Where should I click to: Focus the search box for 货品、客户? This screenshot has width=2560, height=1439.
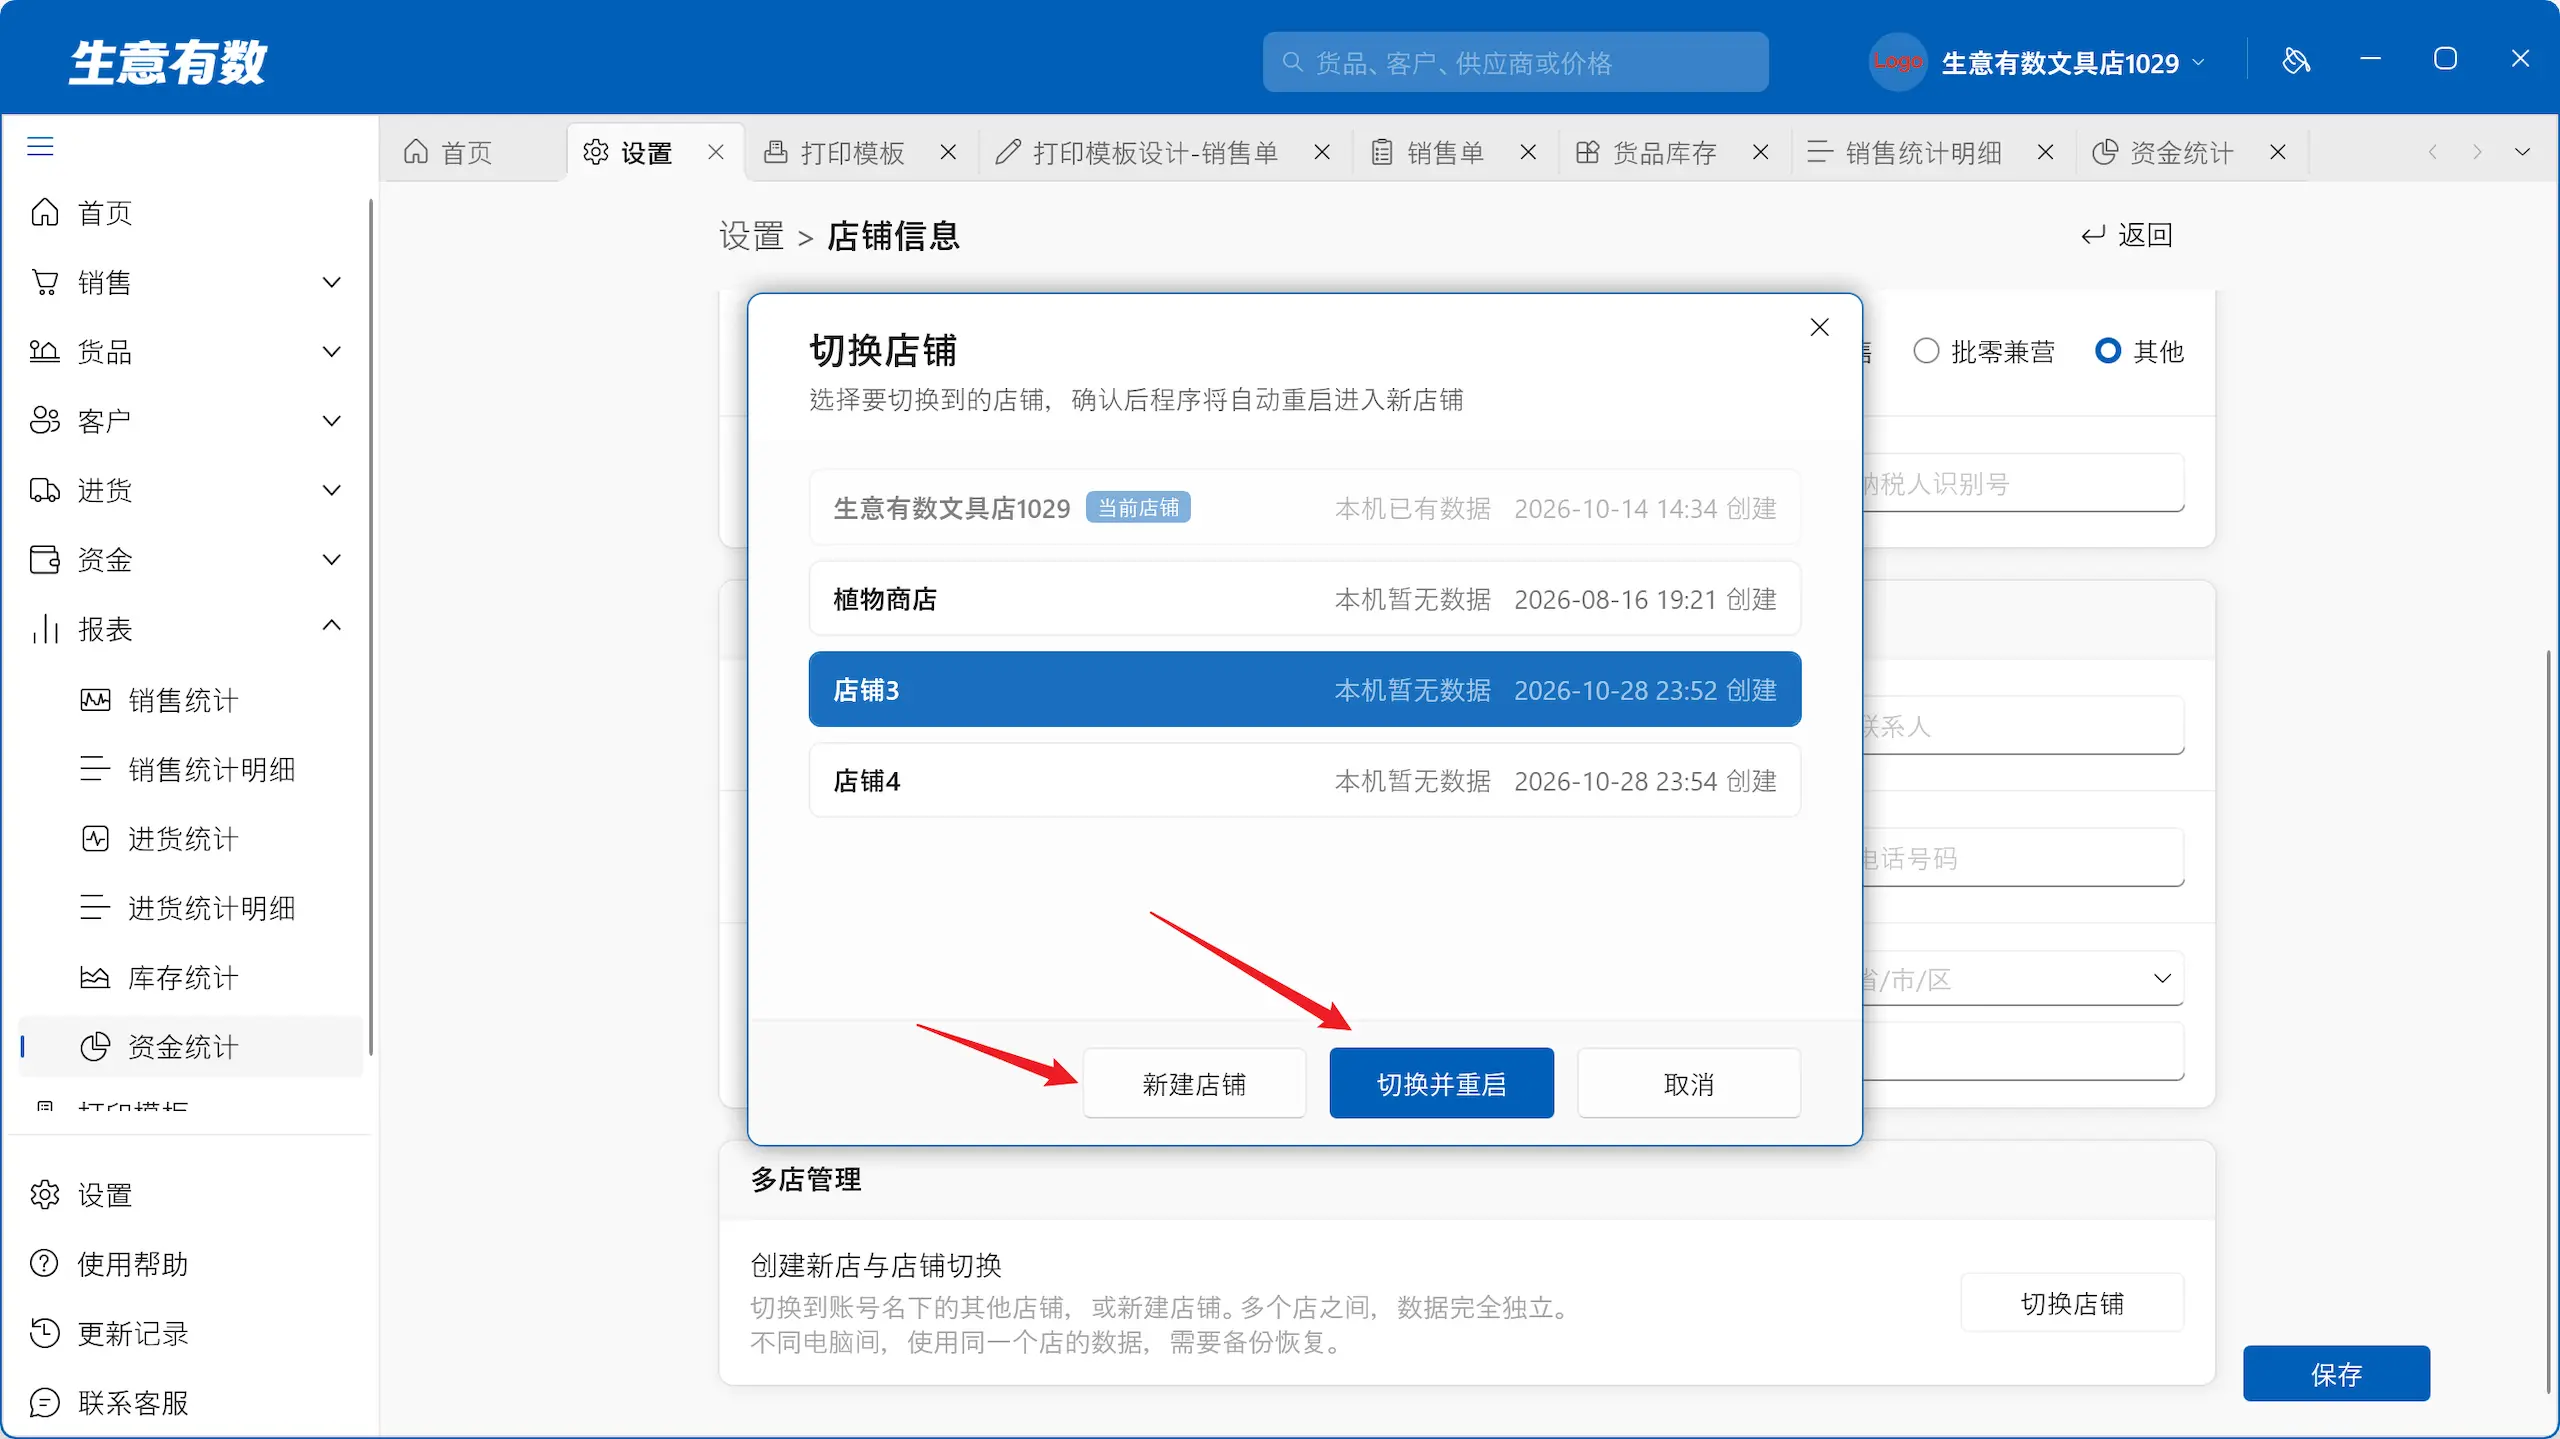1515,62
